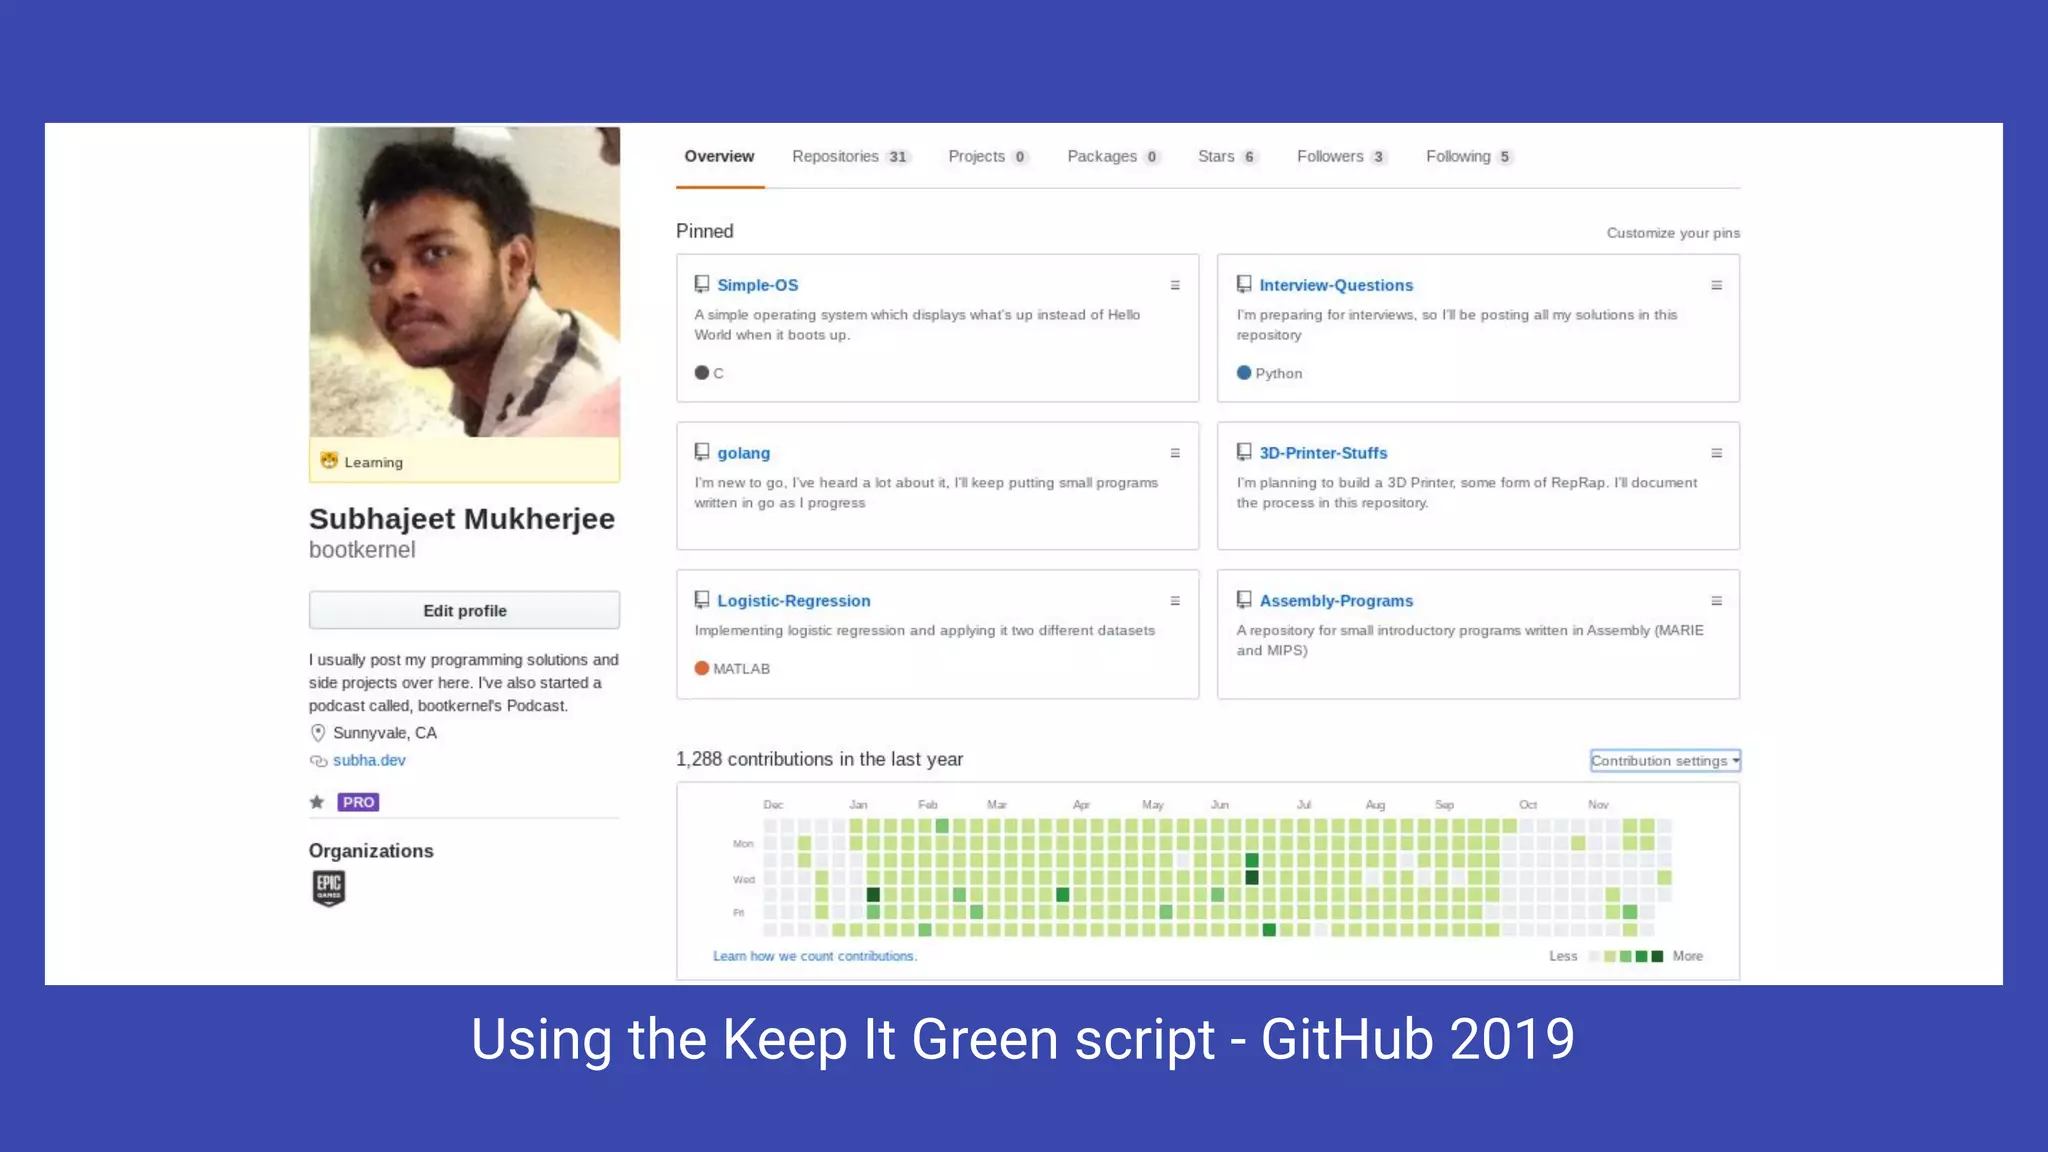Switch to the Repositories tab
This screenshot has height=1152, width=2048.
(850, 156)
